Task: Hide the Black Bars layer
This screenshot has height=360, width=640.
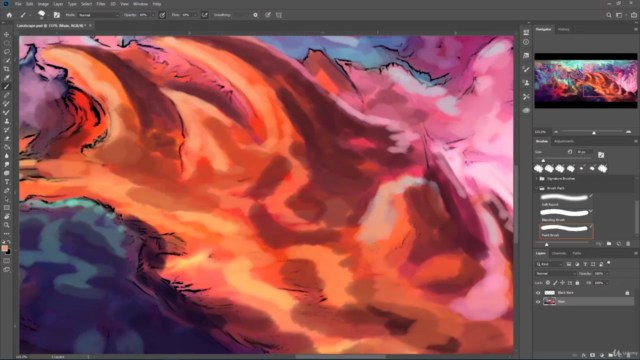Action: 538,293
